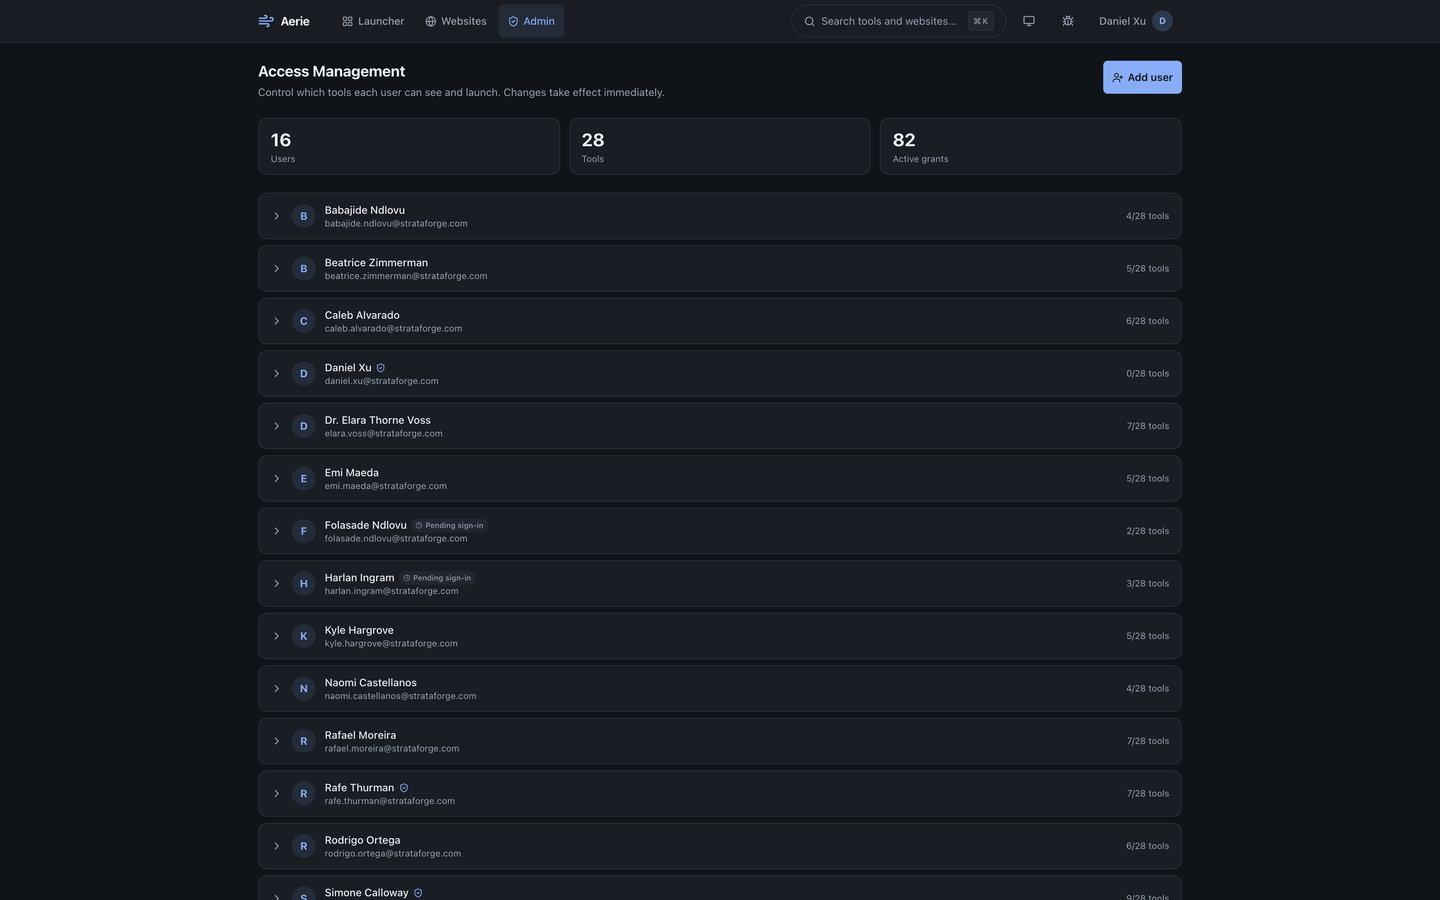Expand Babajide Ndlovu's row chevron
The width and height of the screenshot is (1440, 900).
(277, 216)
